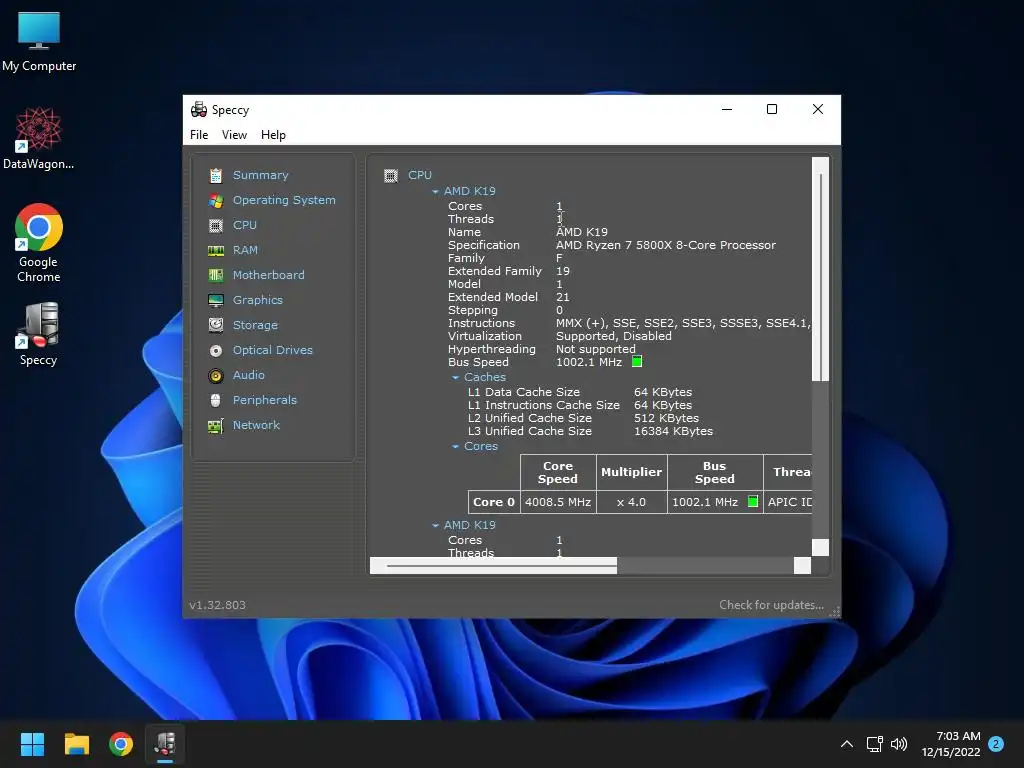Click the Optical Drives disc icon
This screenshot has width=1024, height=768.
coord(216,351)
